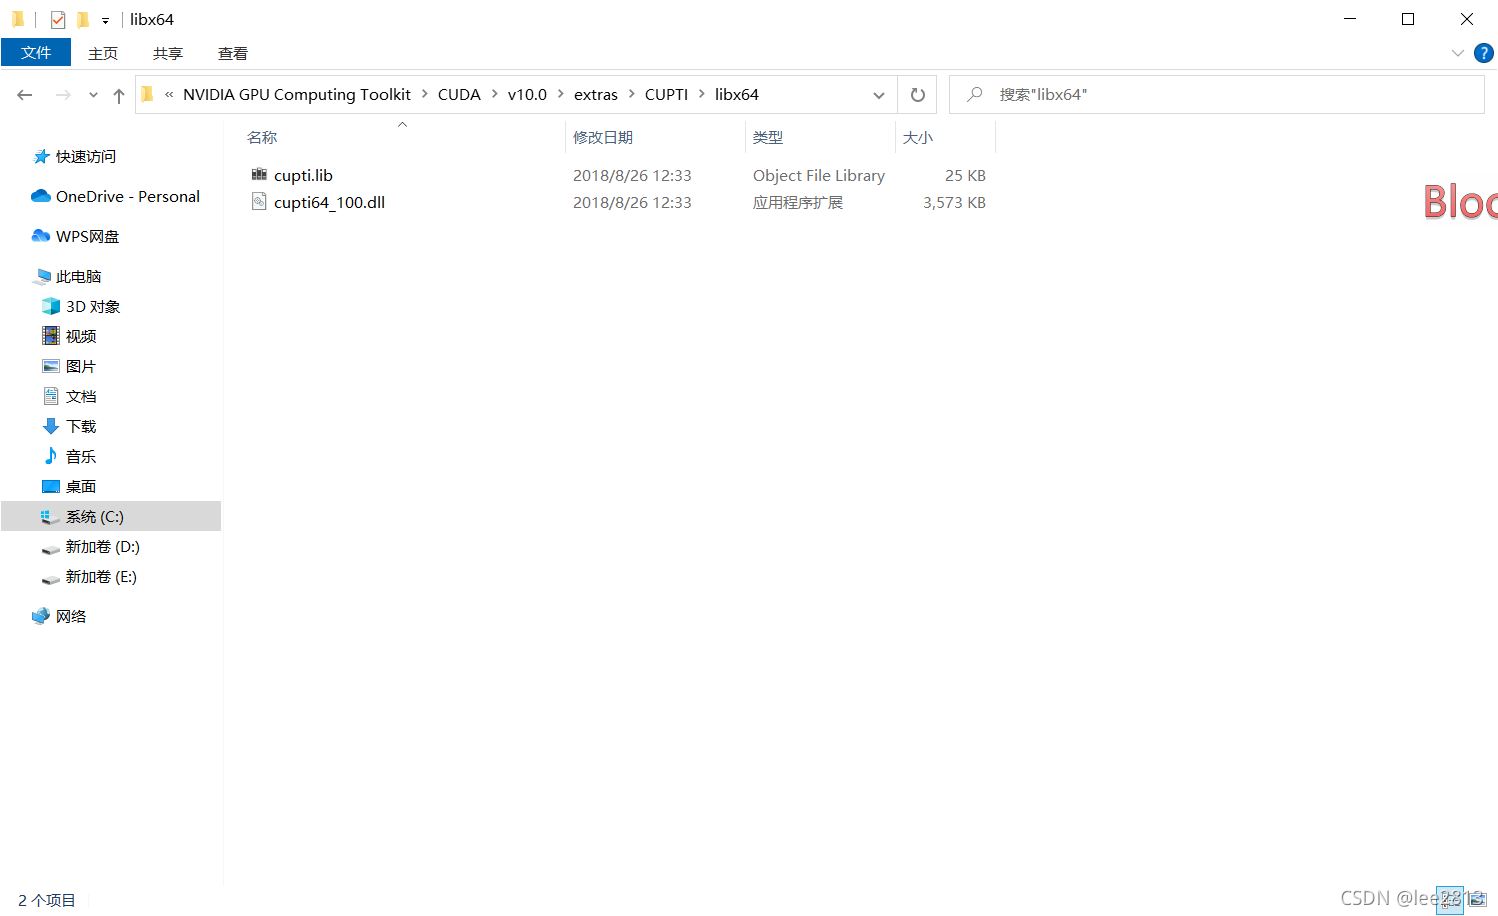
Task: Open 3D 对象 folder in sidebar
Action: pos(93,306)
